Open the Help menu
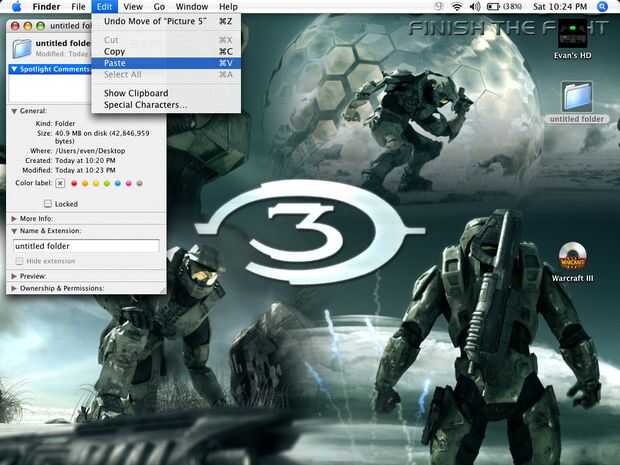This screenshot has height=465, width=620. coord(228,6)
